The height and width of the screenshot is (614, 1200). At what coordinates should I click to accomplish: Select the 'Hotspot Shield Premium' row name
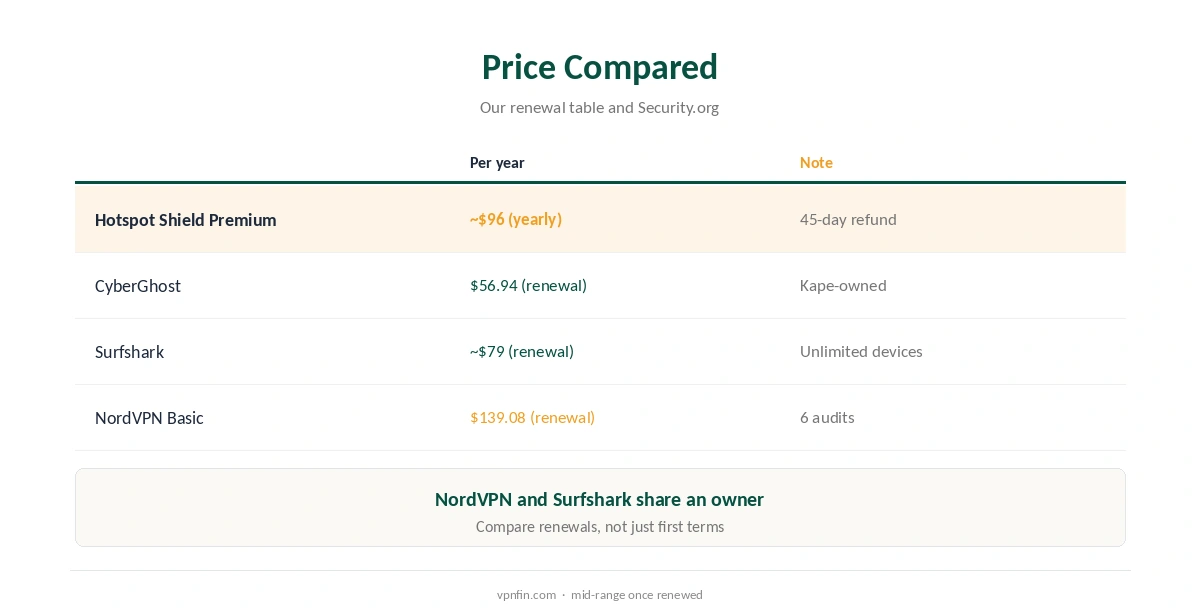[185, 220]
